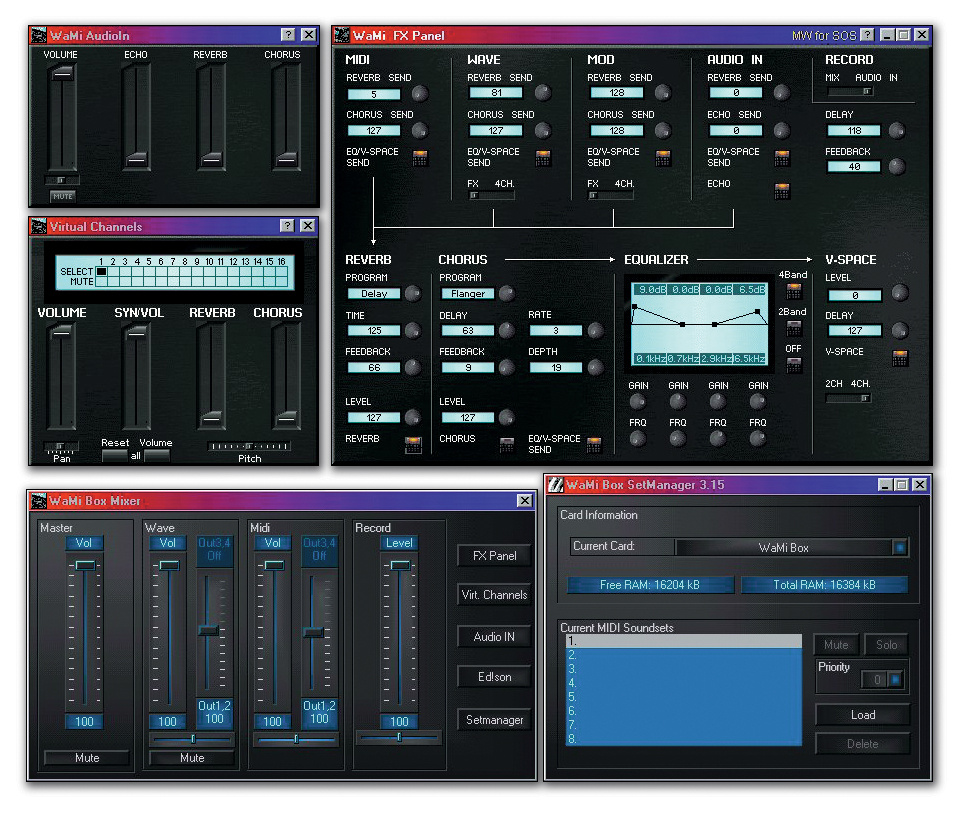Toggle the V-Space enable icon
Viewport: 968px width, 816px height.
pos(900,358)
